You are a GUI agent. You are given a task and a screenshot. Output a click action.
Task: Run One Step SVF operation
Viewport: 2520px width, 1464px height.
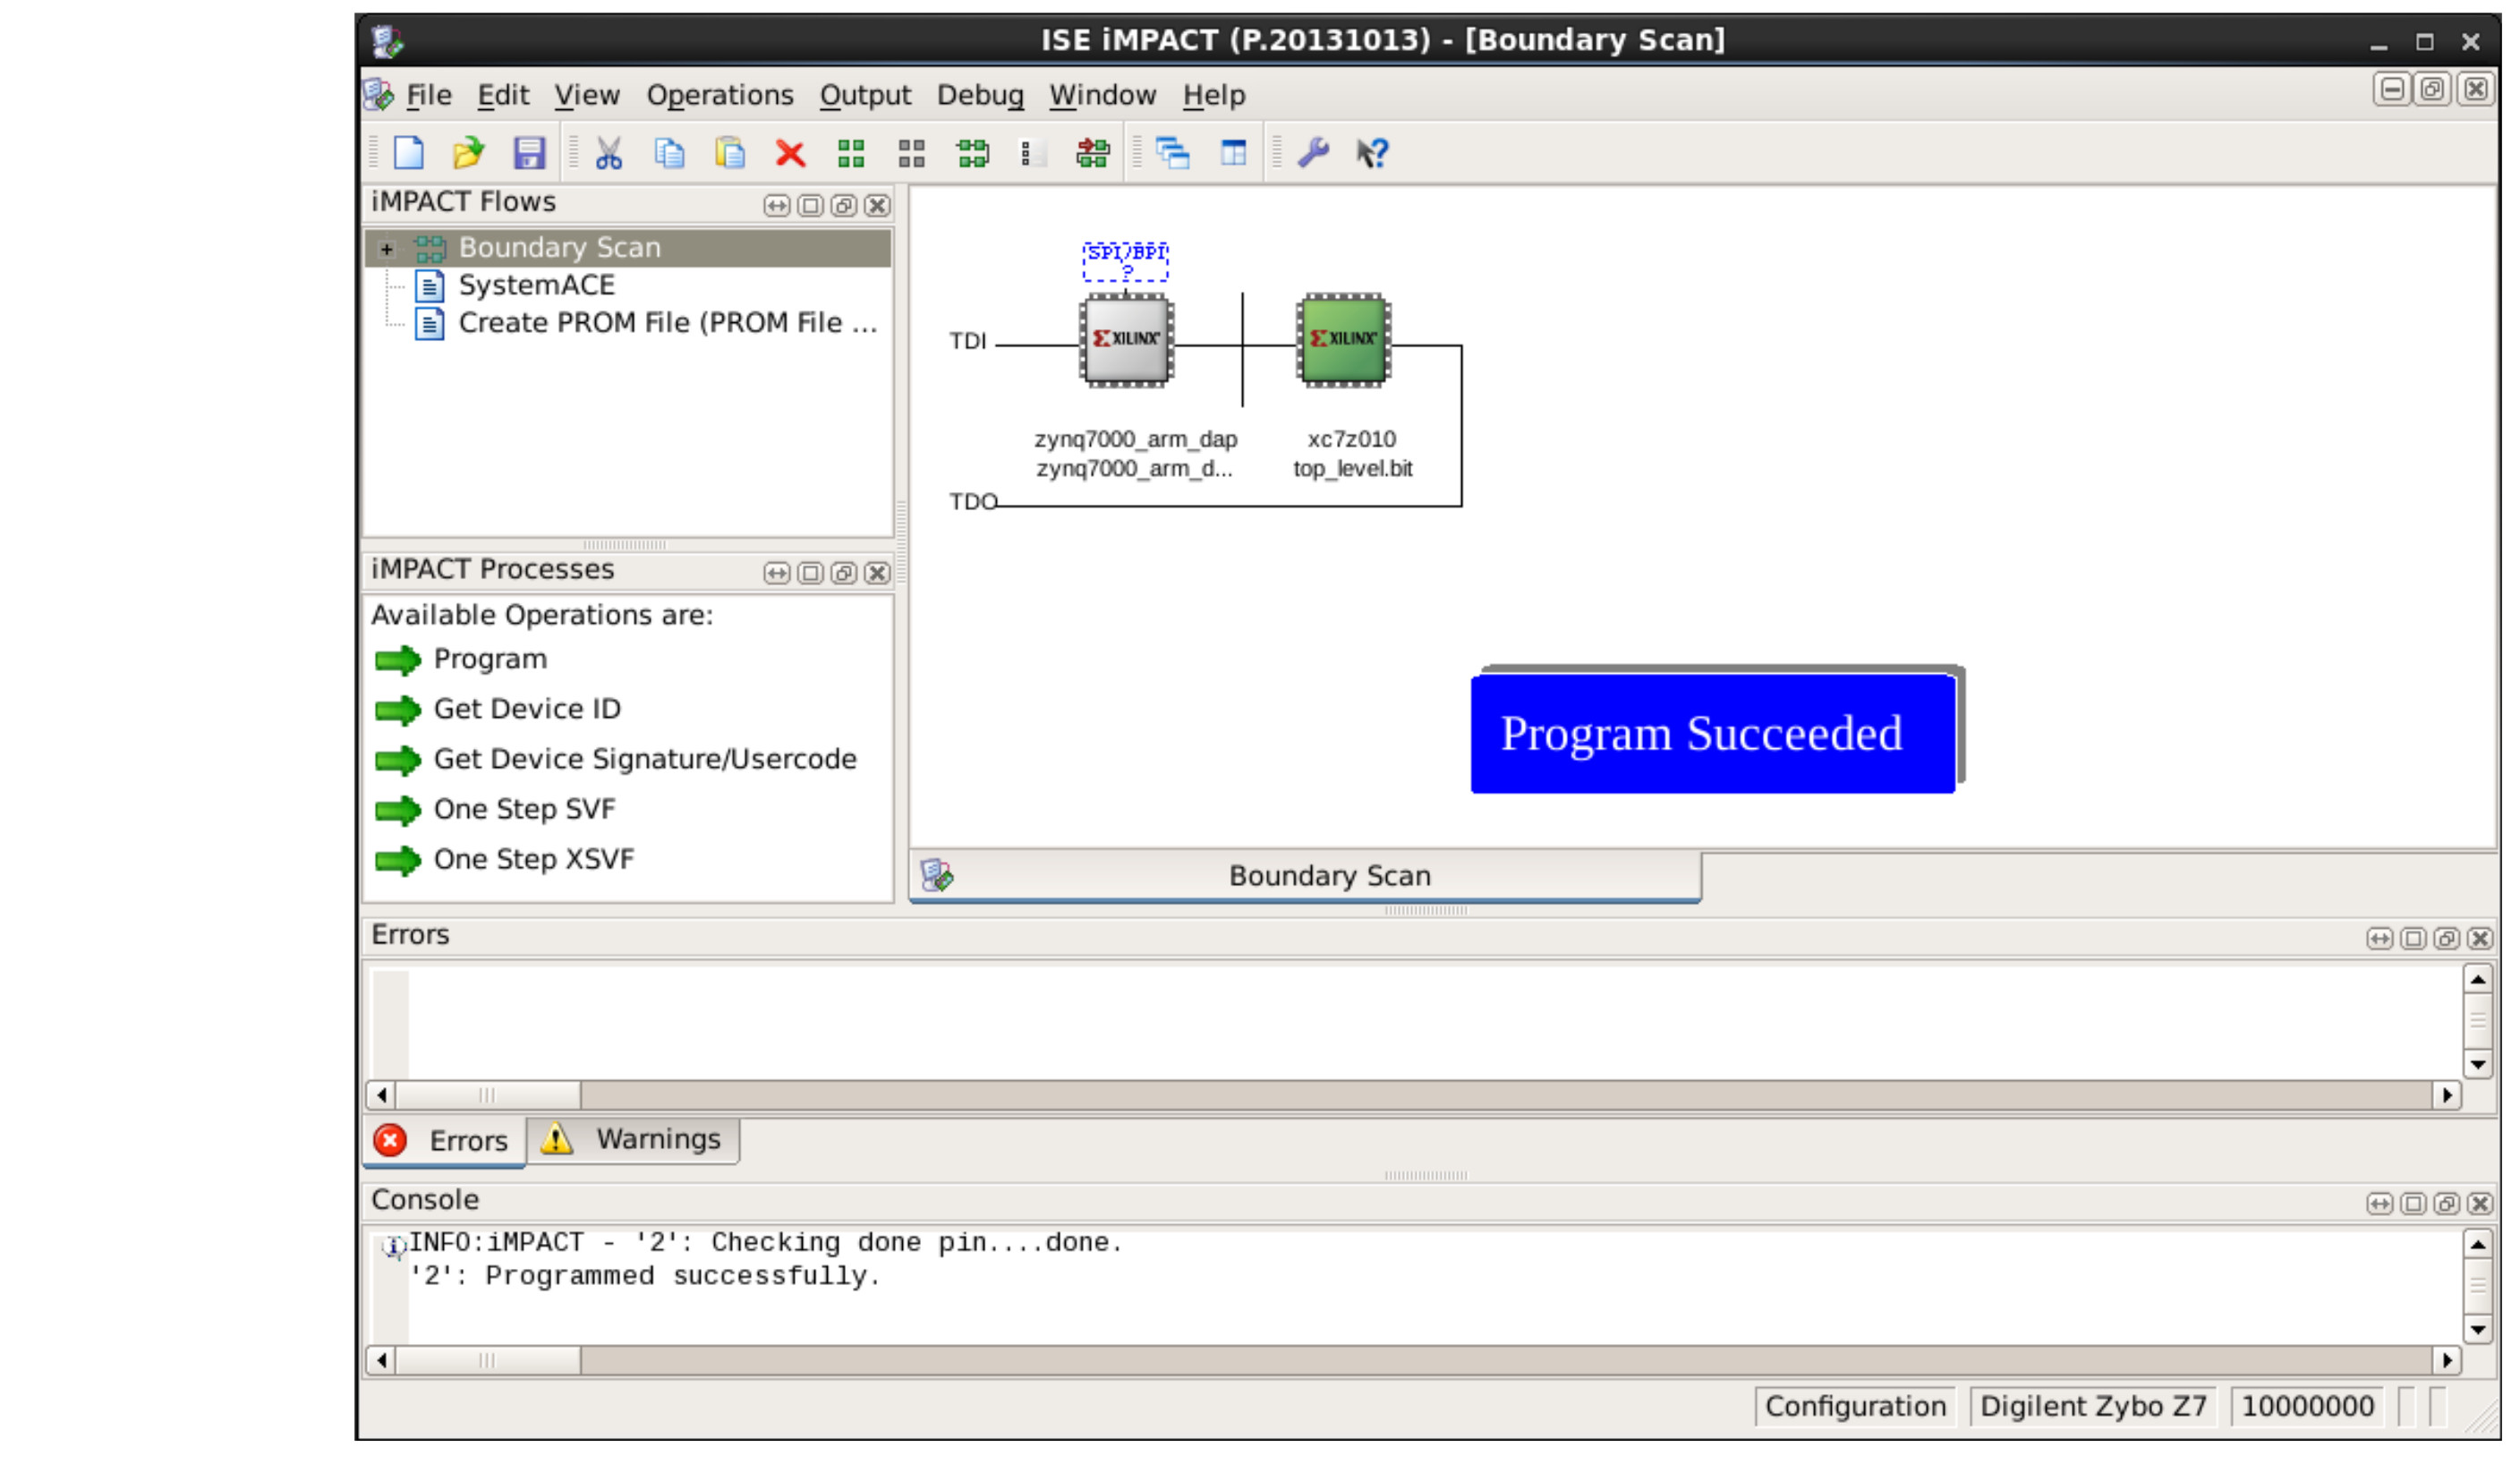click(525, 810)
